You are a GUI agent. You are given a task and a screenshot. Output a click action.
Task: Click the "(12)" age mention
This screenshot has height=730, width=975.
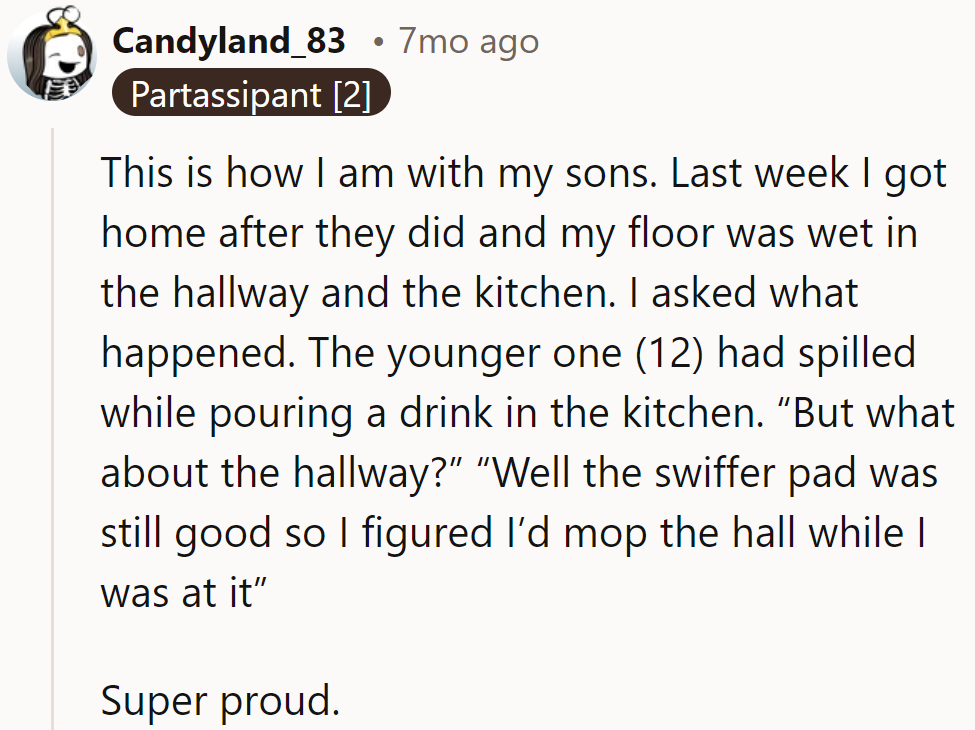668,353
